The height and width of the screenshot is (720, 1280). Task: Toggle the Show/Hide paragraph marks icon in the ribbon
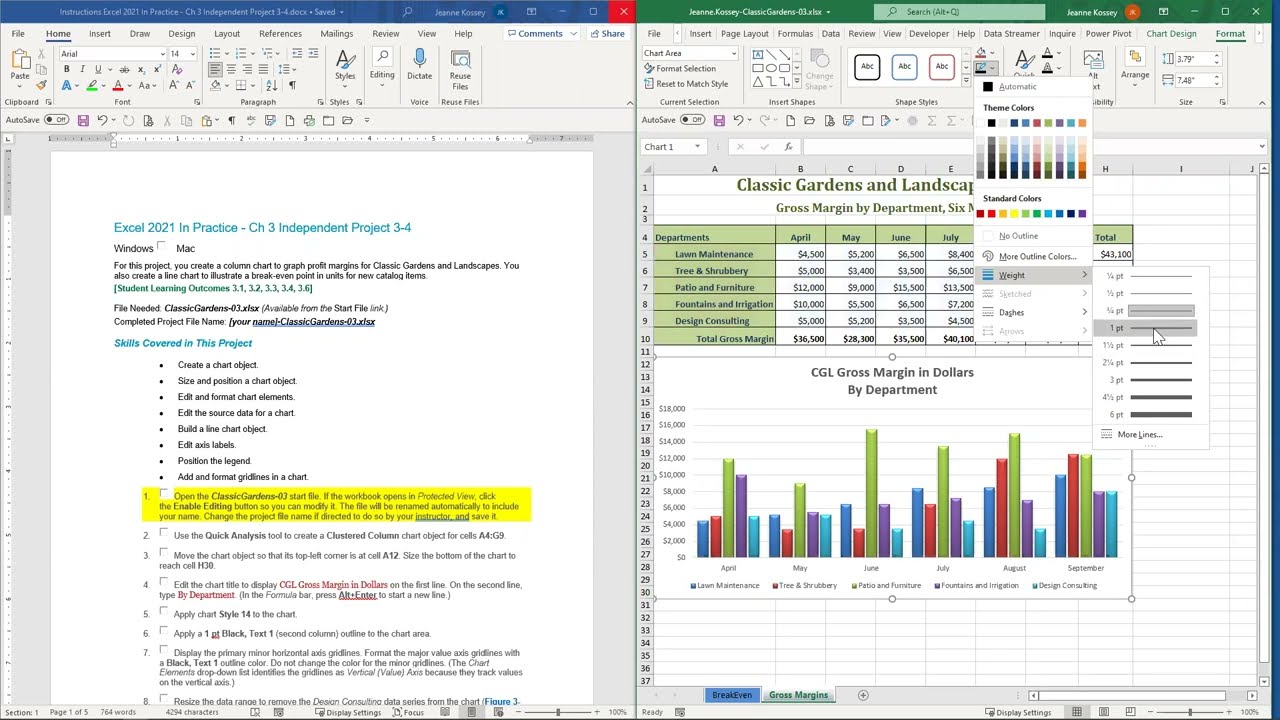(292, 86)
